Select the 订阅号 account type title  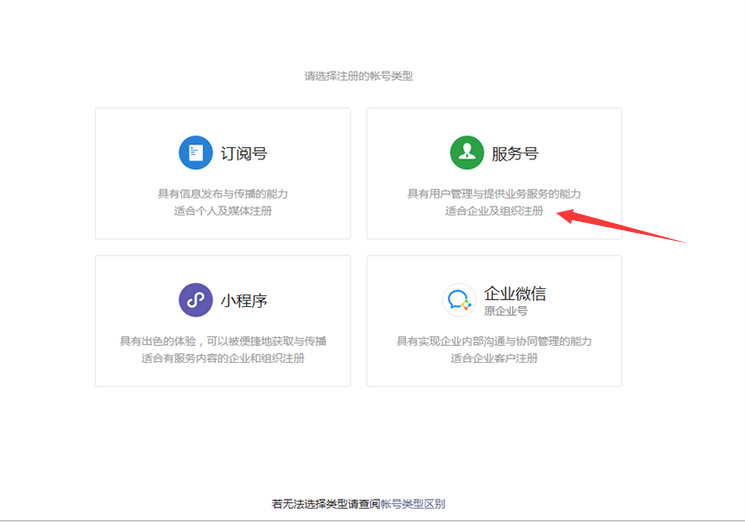244,153
